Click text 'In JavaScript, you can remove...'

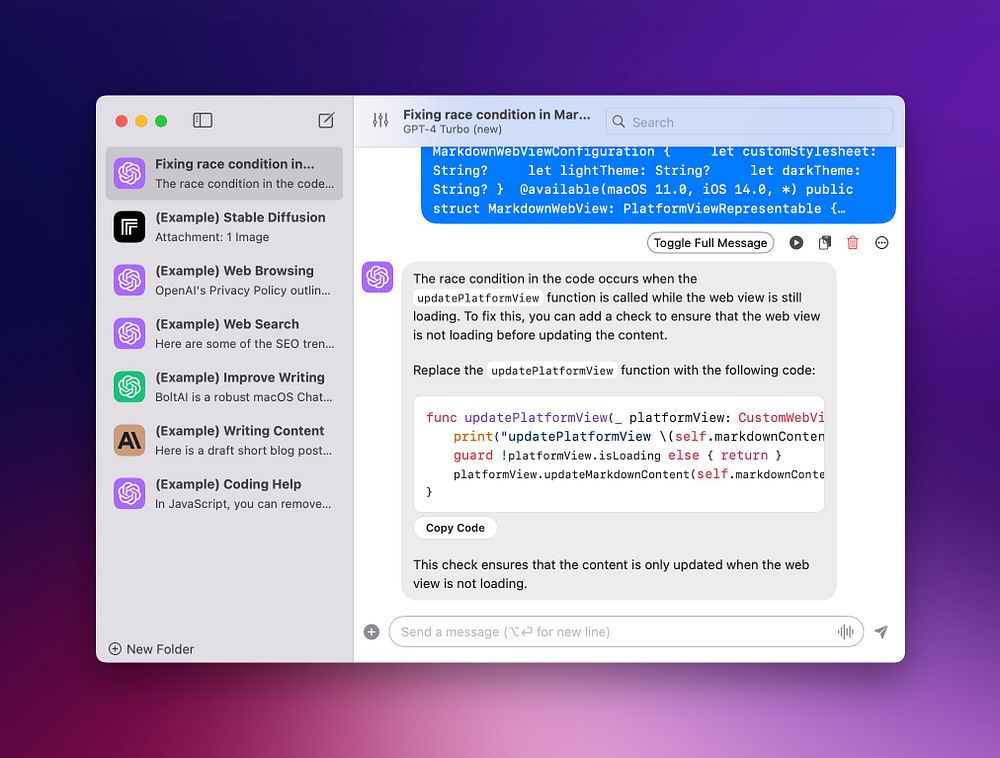pyautogui.click(x=243, y=504)
